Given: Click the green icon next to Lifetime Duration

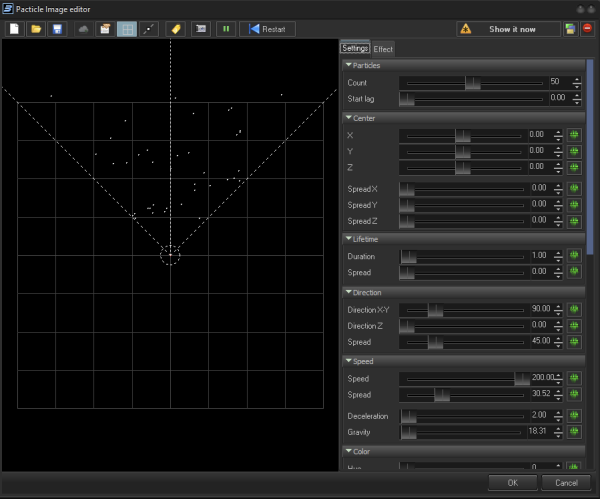Looking at the screenshot, I should pos(574,256).
